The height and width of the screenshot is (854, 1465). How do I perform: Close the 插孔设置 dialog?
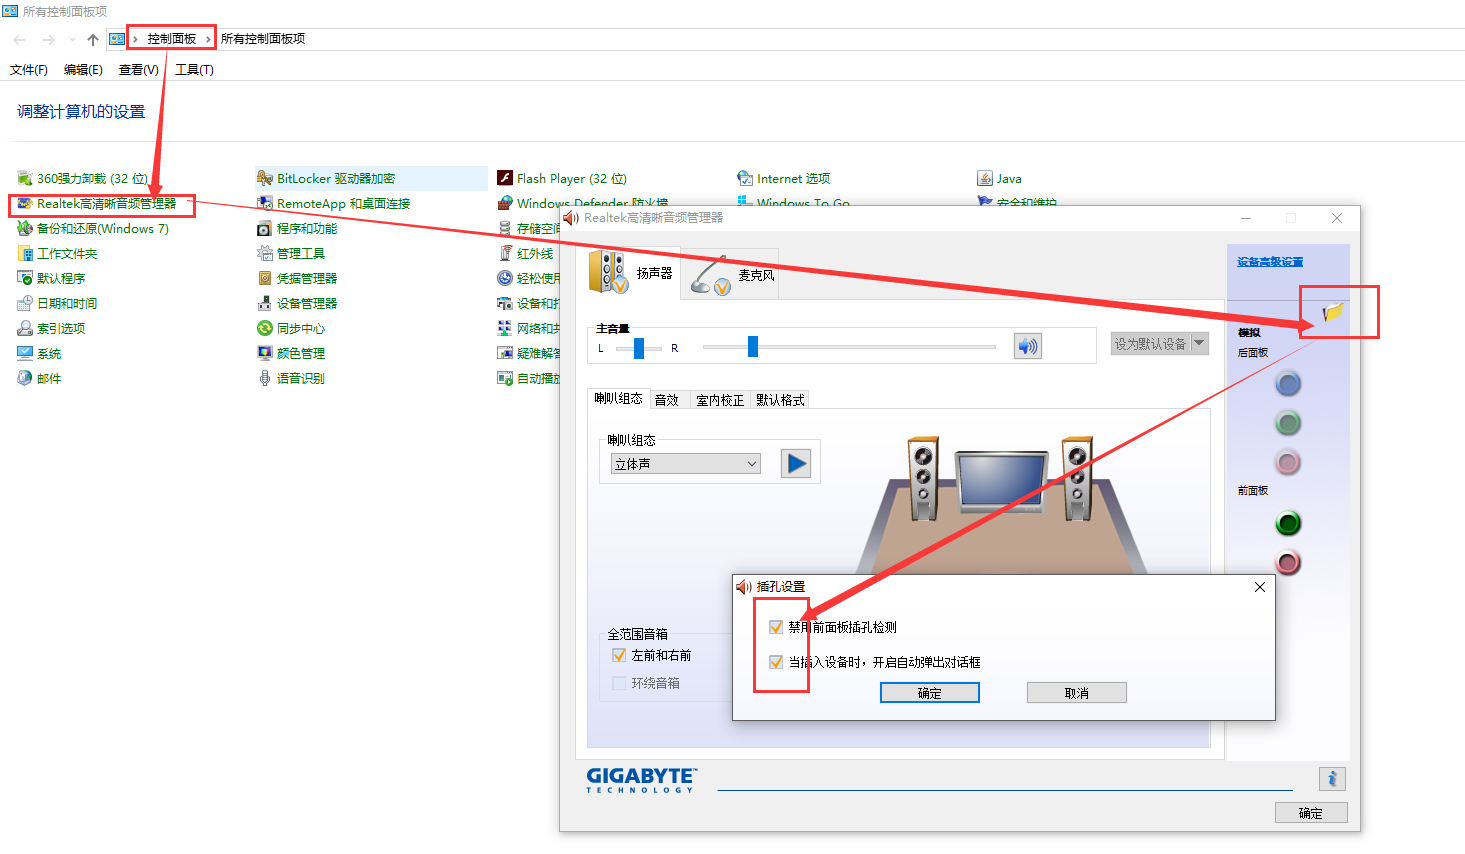pyautogui.click(x=1260, y=587)
